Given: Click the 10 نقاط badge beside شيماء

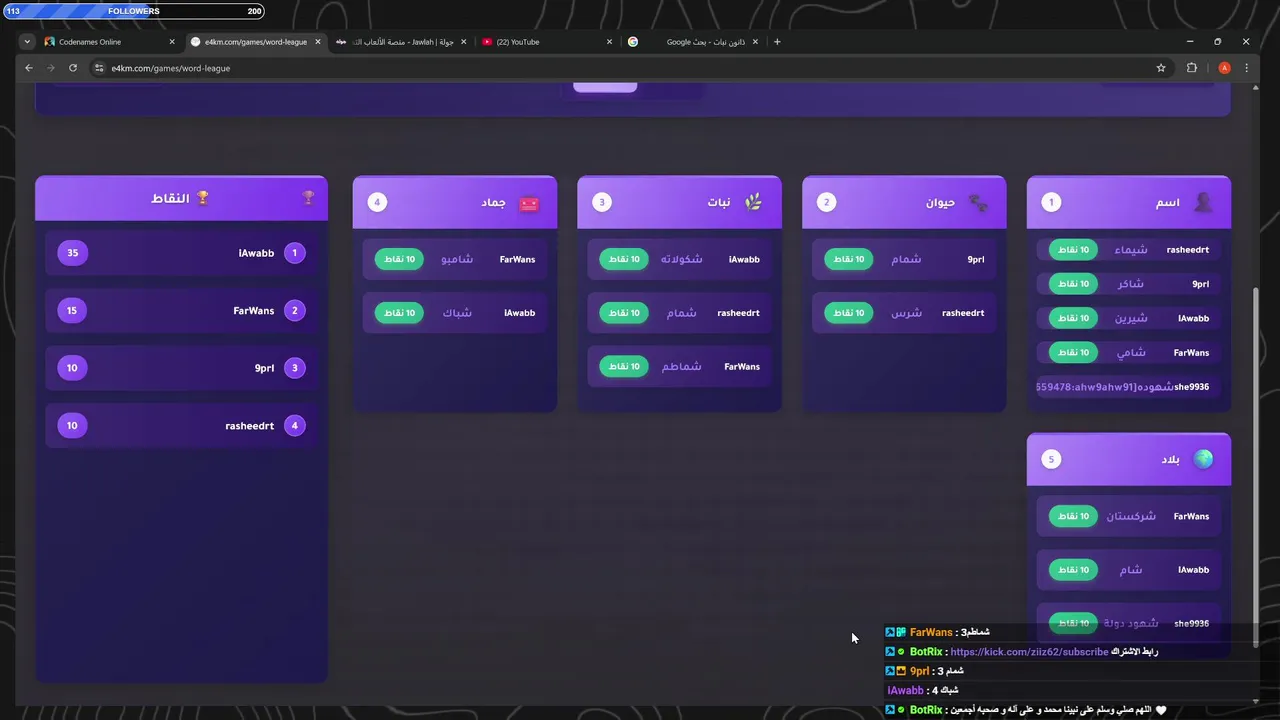Looking at the screenshot, I should coord(1073,250).
